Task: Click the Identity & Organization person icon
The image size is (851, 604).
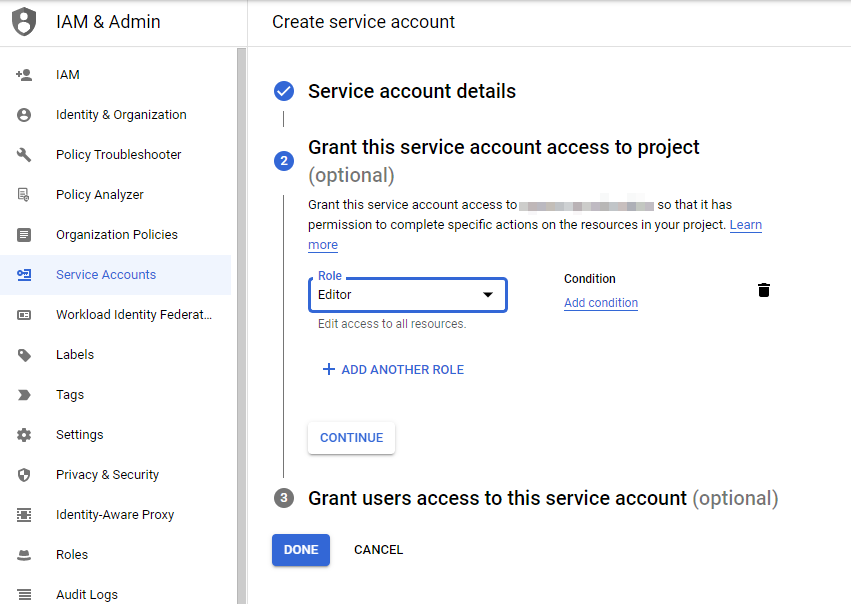Action: (24, 115)
